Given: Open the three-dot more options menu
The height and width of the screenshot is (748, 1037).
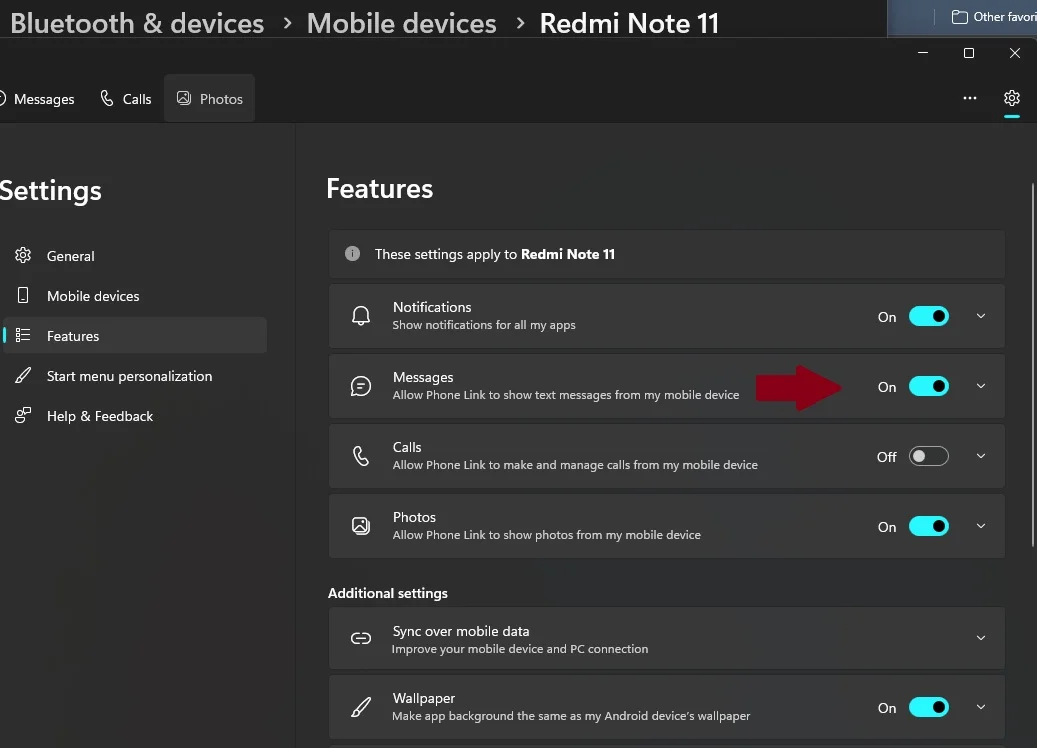Looking at the screenshot, I should (970, 99).
